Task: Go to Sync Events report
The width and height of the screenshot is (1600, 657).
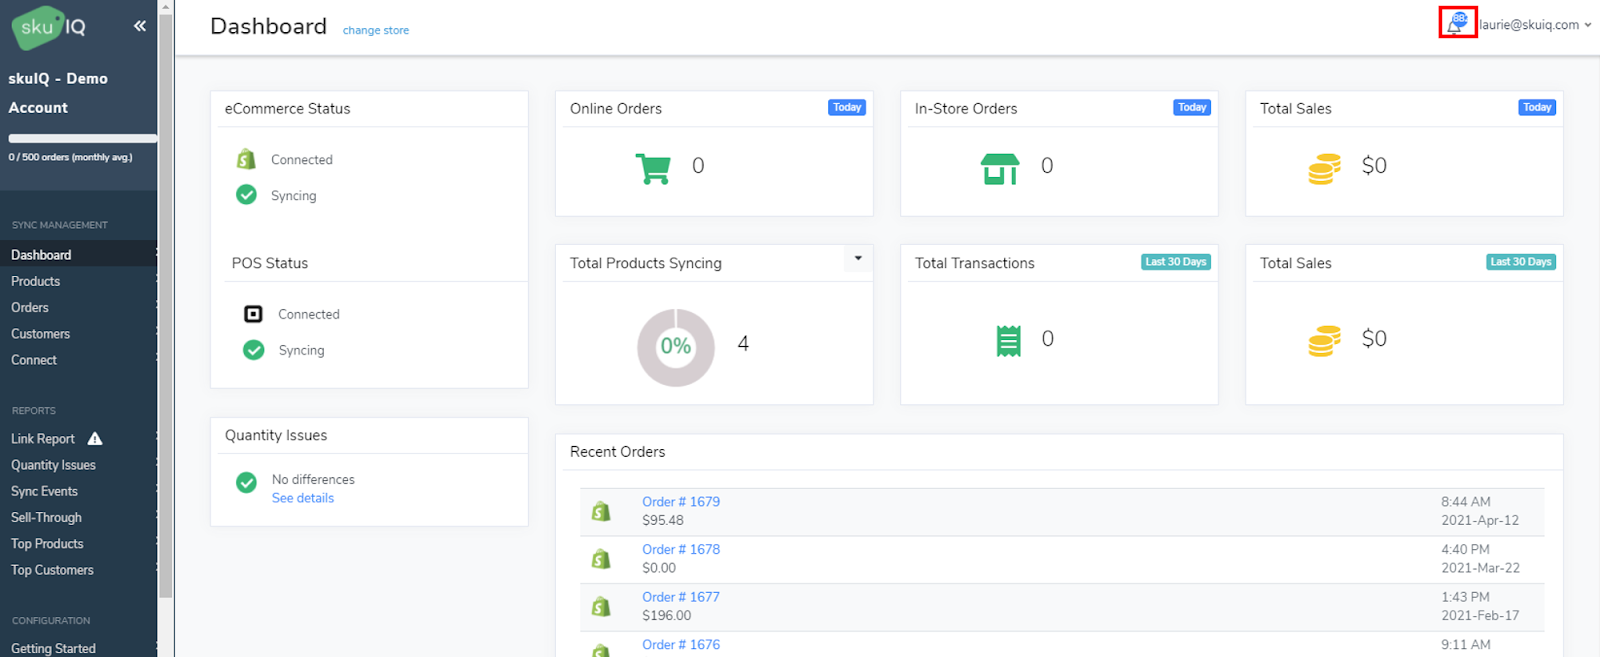Action: [x=44, y=492]
